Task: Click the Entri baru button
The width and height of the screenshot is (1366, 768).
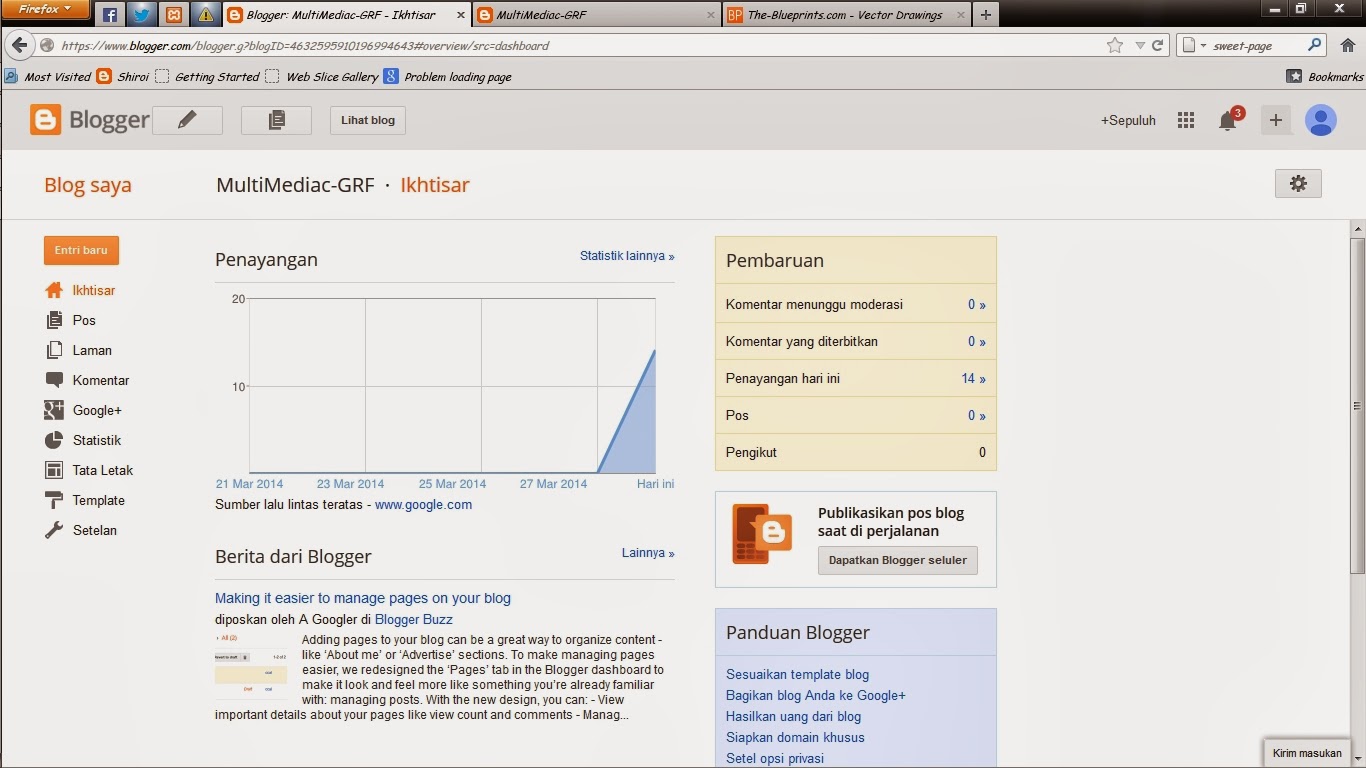Action: [x=81, y=250]
